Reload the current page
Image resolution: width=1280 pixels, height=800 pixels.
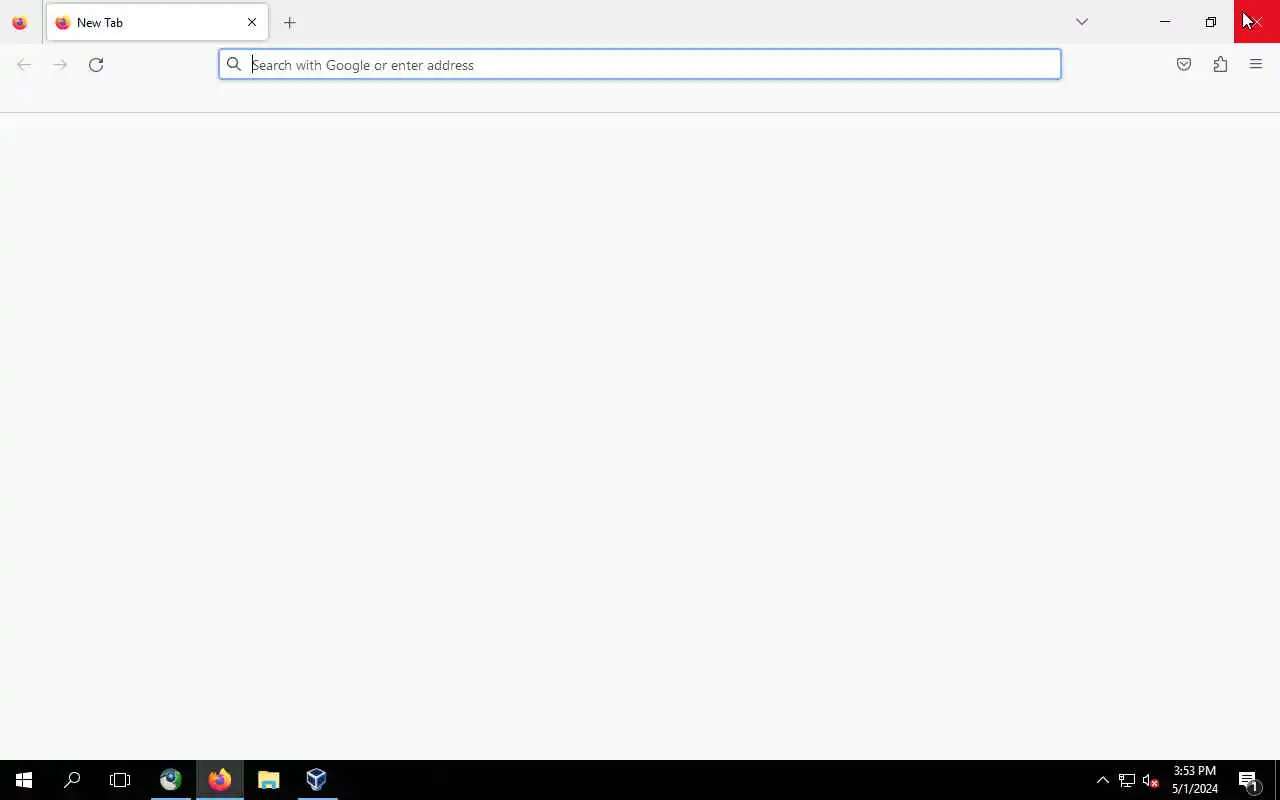[x=96, y=65]
